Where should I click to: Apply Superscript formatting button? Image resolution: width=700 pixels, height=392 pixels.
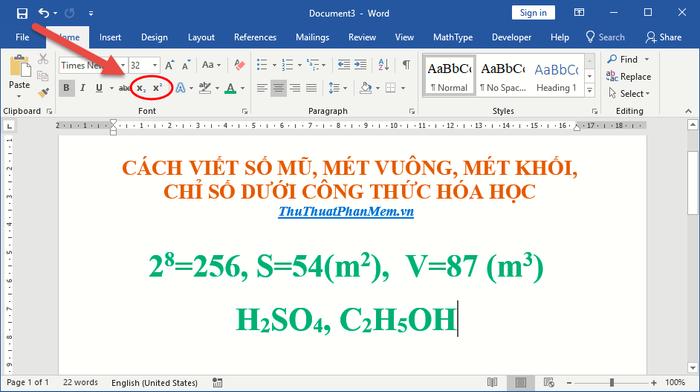[158, 88]
